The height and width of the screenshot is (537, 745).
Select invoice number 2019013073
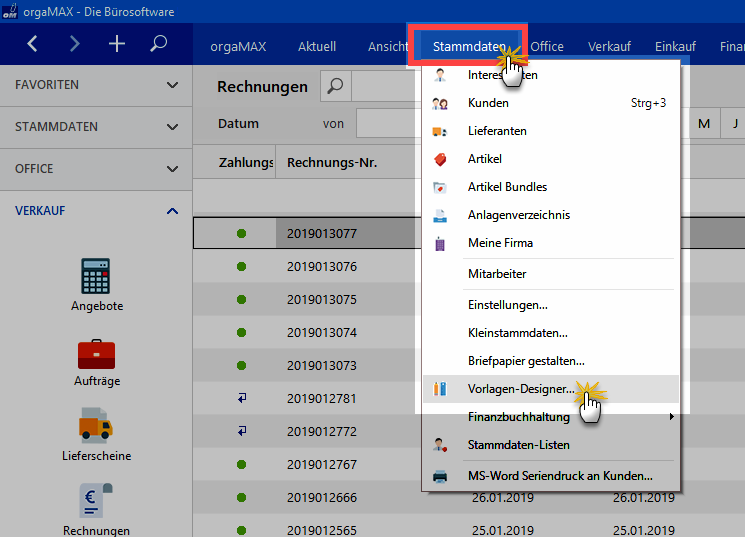[x=322, y=365]
